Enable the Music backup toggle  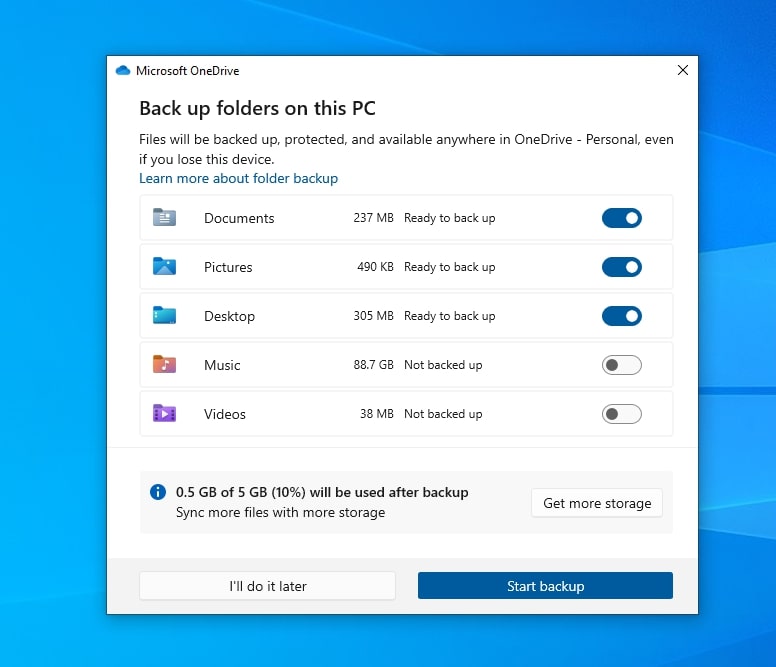pos(622,365)
